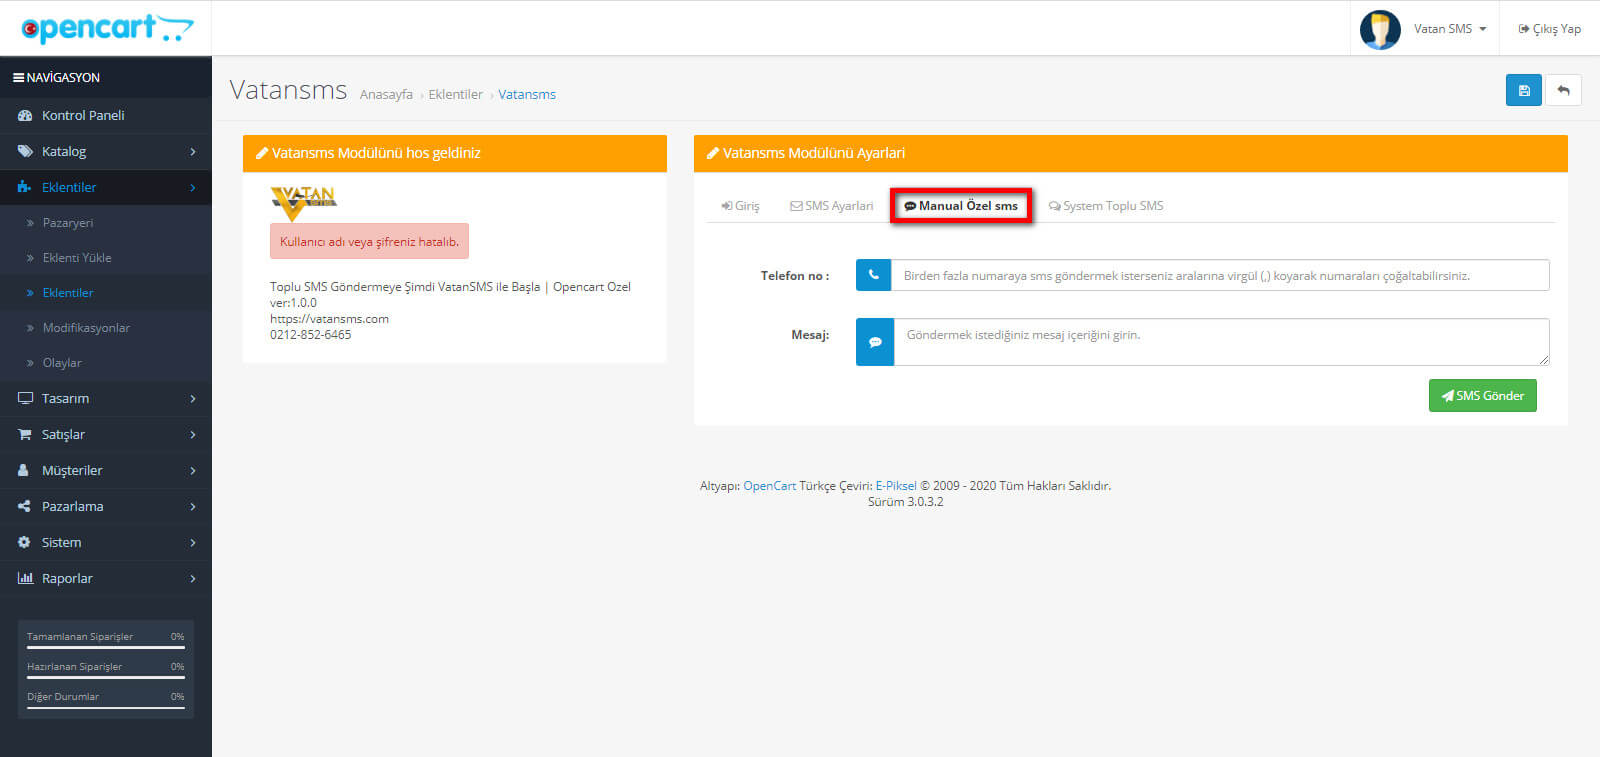
Task: Open Eklenti Yükle submenu item
Action: (106, 258)
